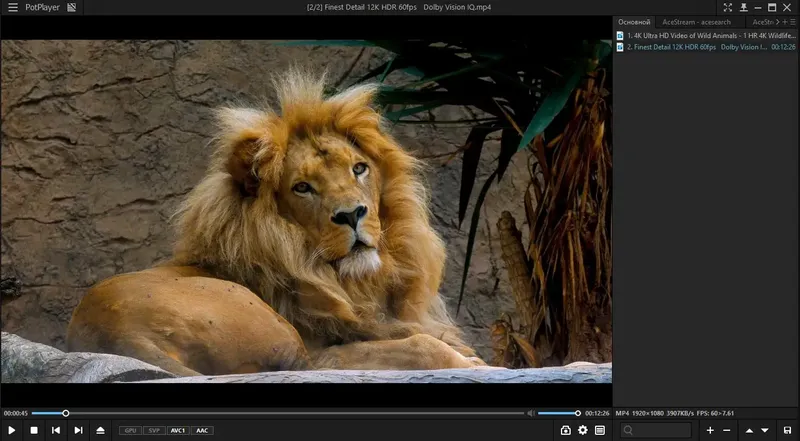The image size is (800, 441).
Task: Mute audio using the speaker icon
Action: (x=531, y=413)
